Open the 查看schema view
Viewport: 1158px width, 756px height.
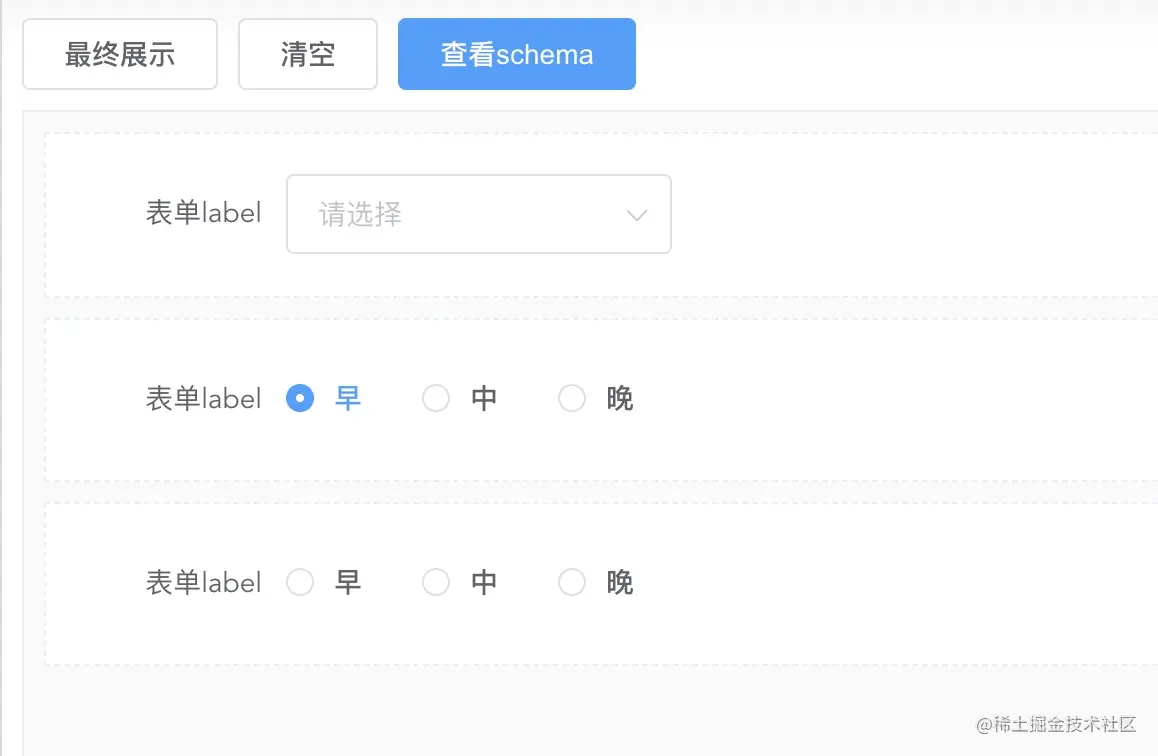[516, 54]
